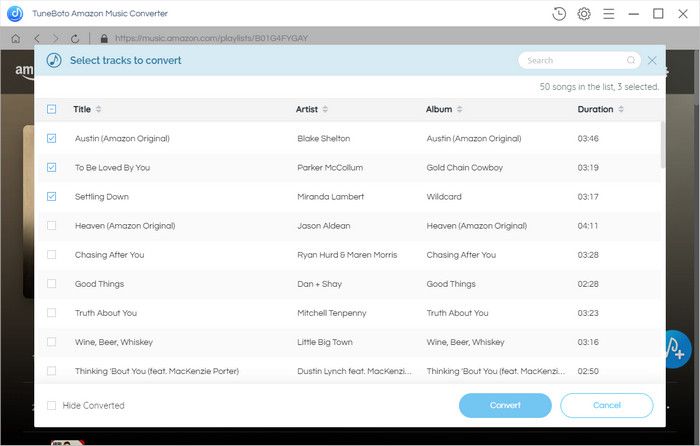Uncheck the Austin (Amazon Original) track
This screenshot has width=700, height=446.
(x=52, y=138)
